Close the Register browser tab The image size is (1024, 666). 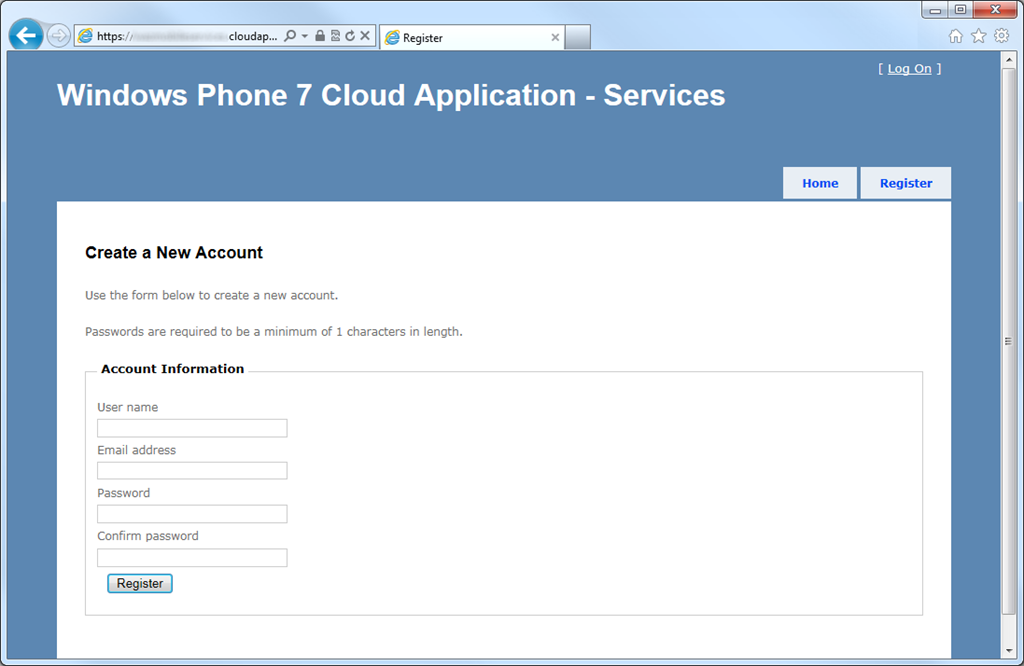click(555, 38)
